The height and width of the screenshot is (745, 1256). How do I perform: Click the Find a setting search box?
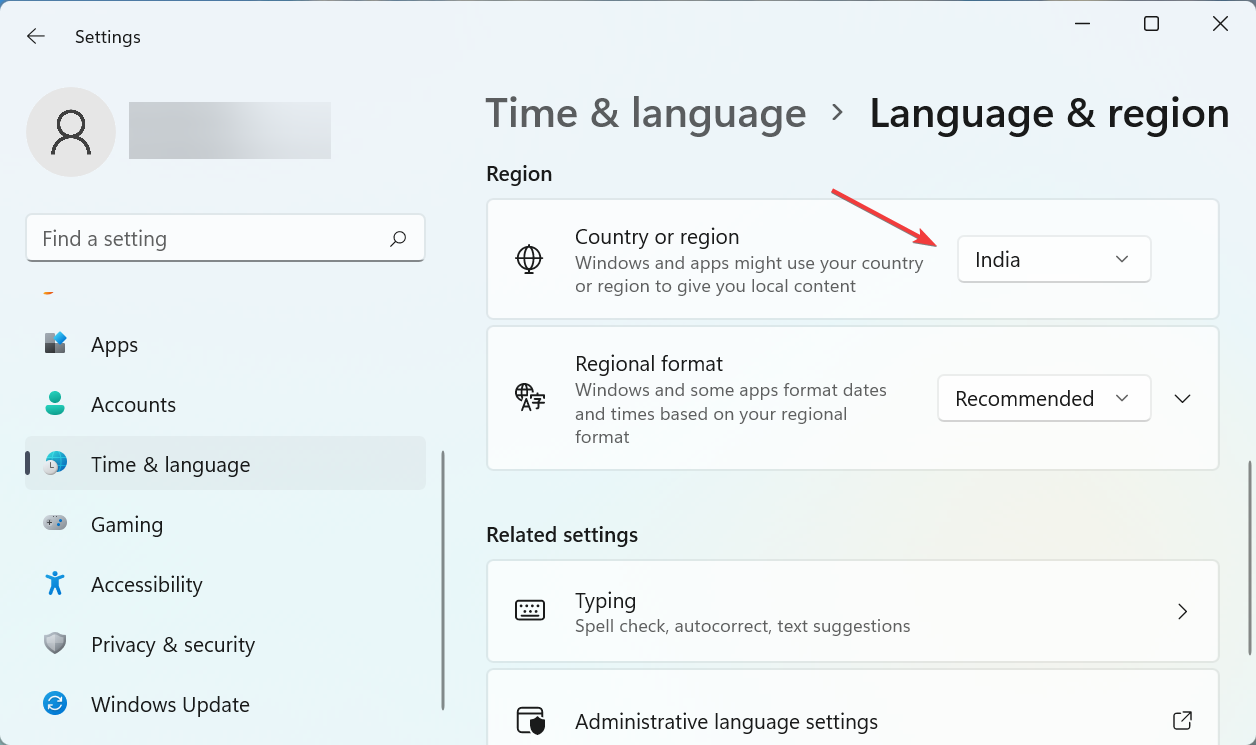point(210,239)
